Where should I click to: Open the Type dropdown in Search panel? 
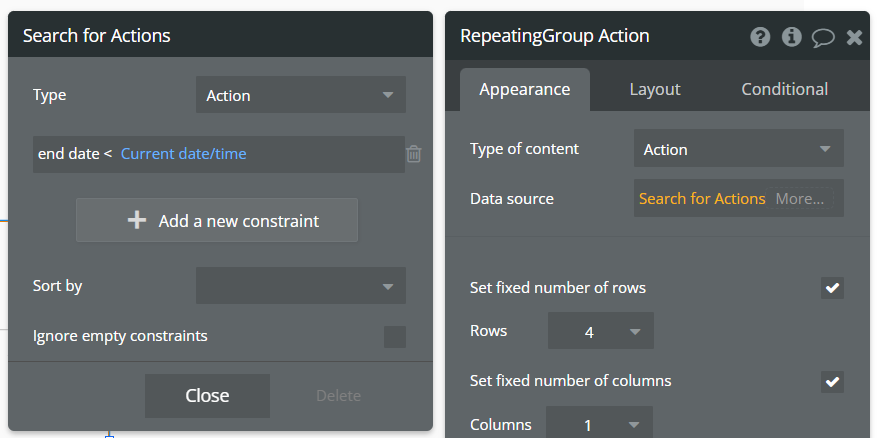[x=300, y=95]
